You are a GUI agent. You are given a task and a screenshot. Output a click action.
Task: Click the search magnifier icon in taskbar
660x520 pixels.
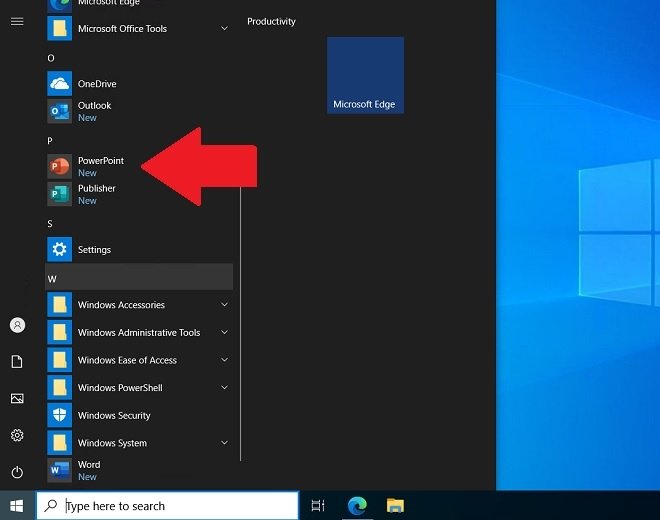tap(51, 505)
